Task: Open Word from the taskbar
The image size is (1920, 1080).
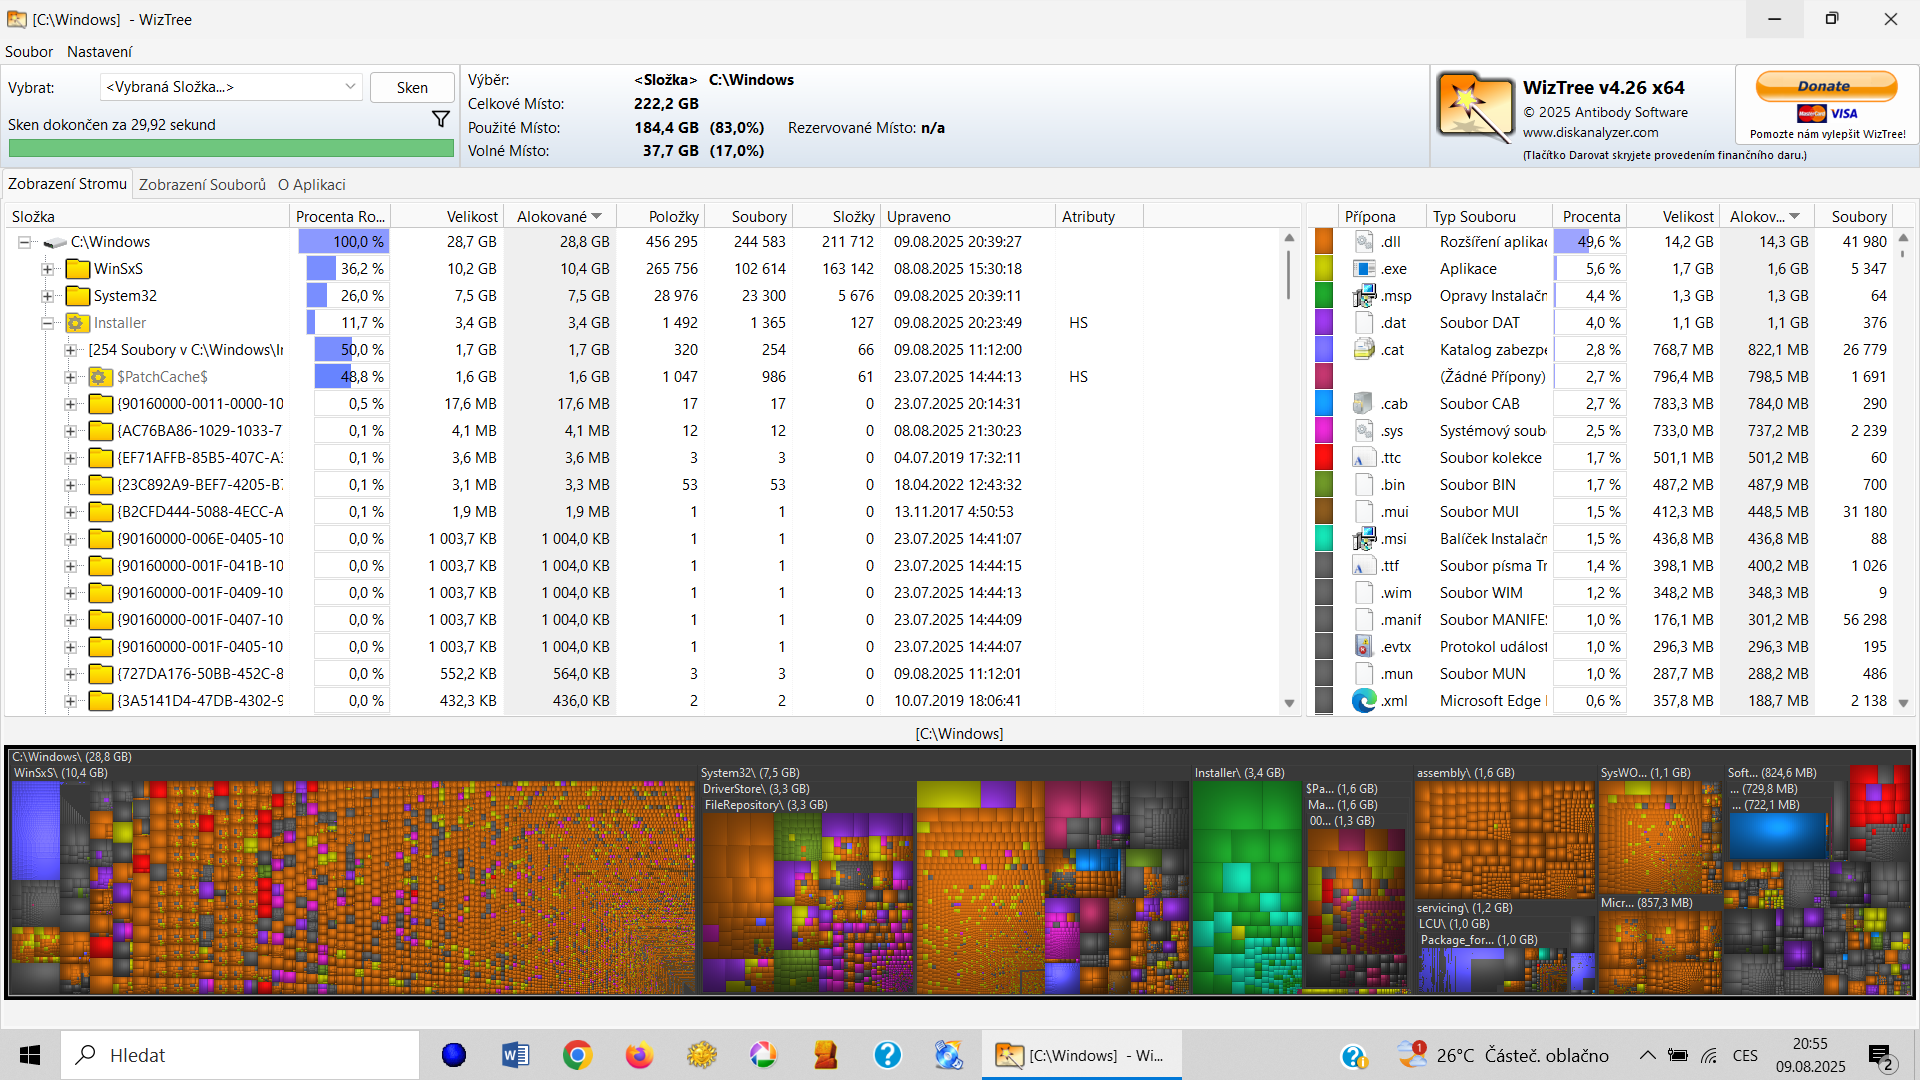Action: [x=515, y=1055]
